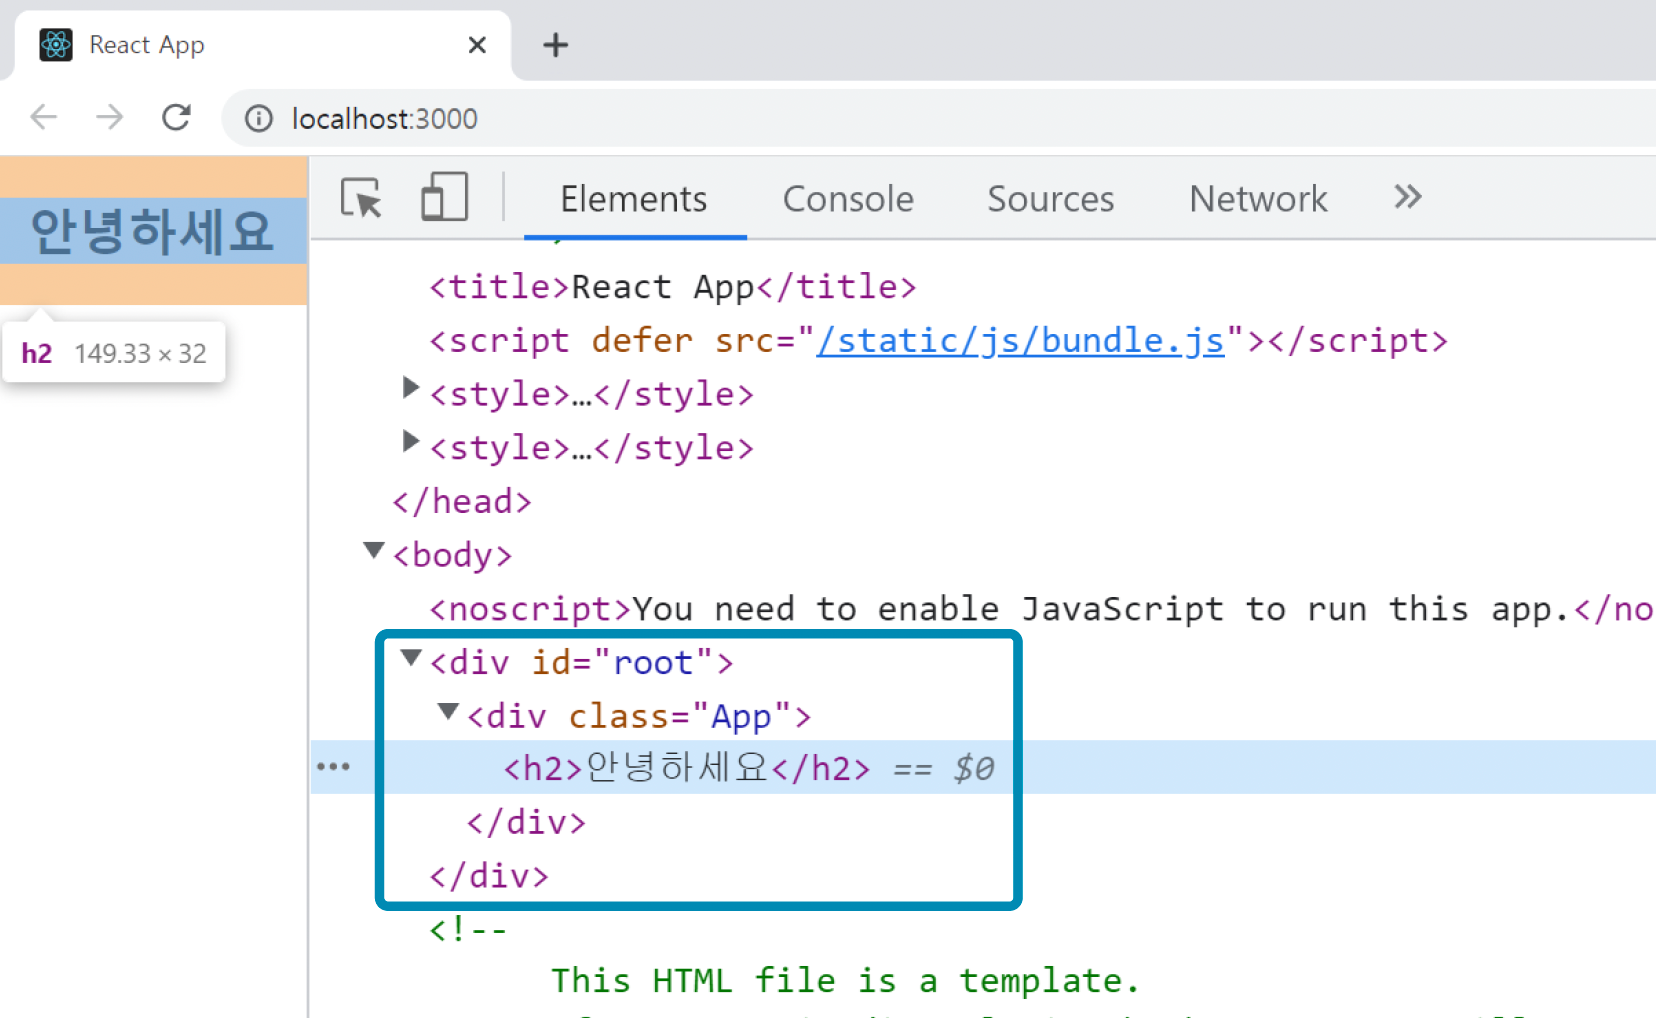Collapse the div class App node

click(x=448, y=711)
